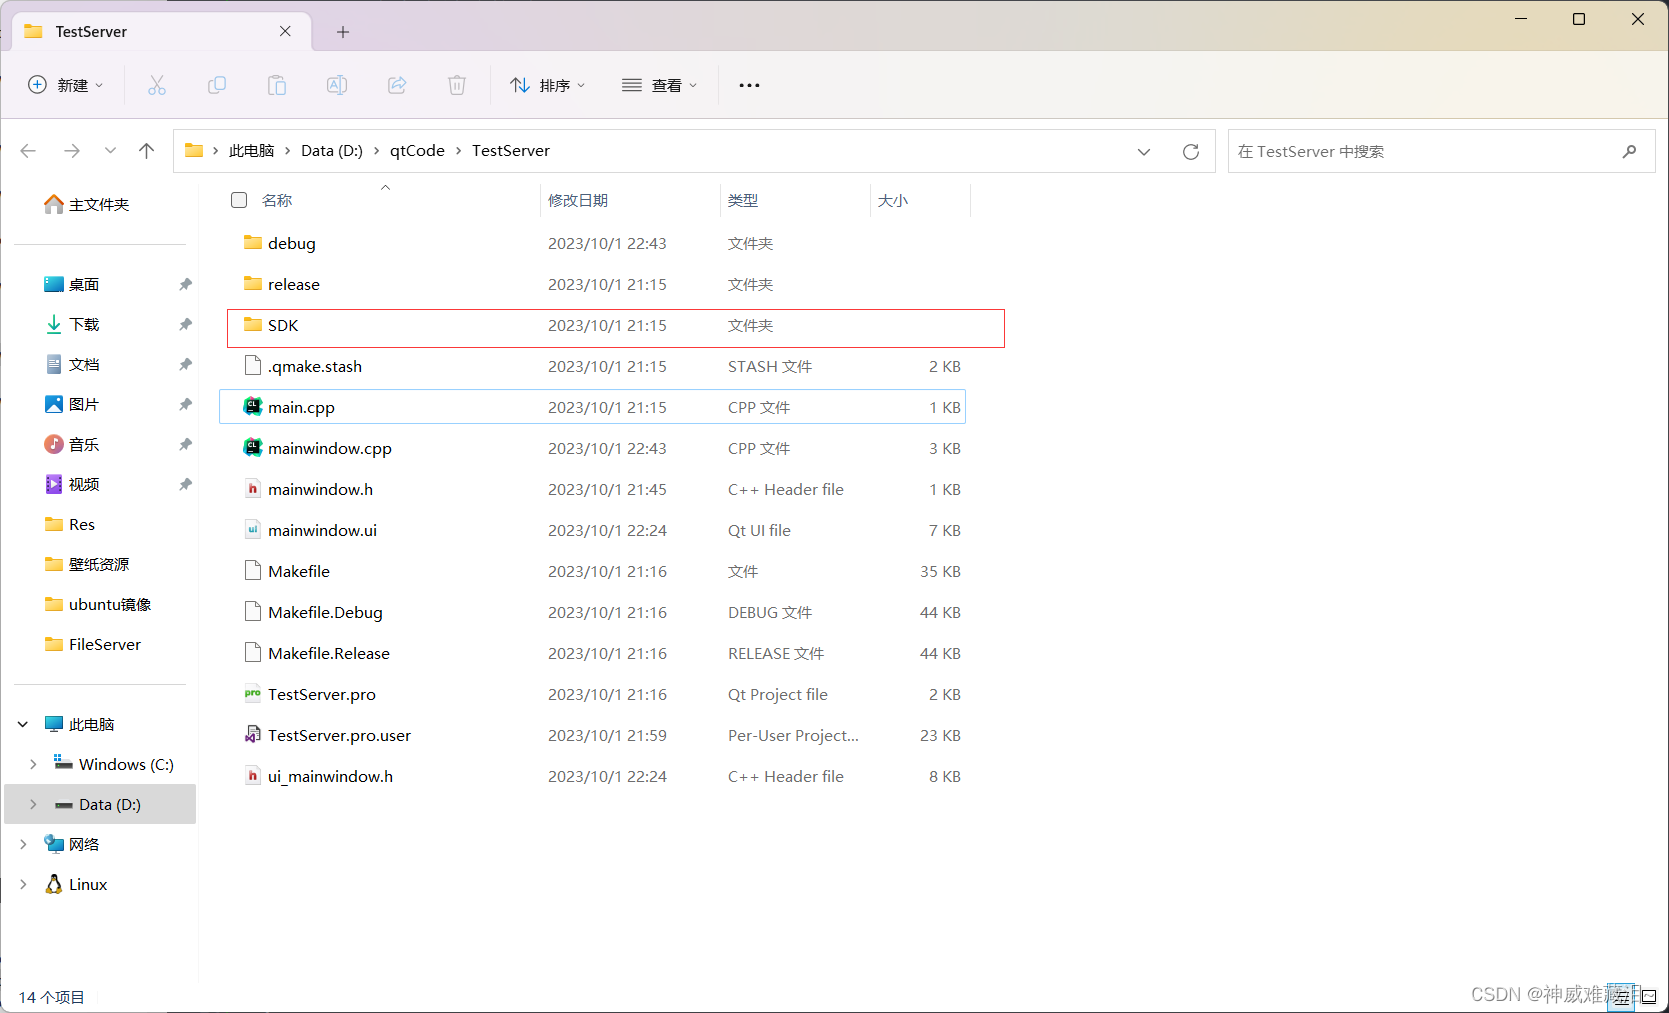
Task: Click the Delete trash icon
Action: coord(457,85)
